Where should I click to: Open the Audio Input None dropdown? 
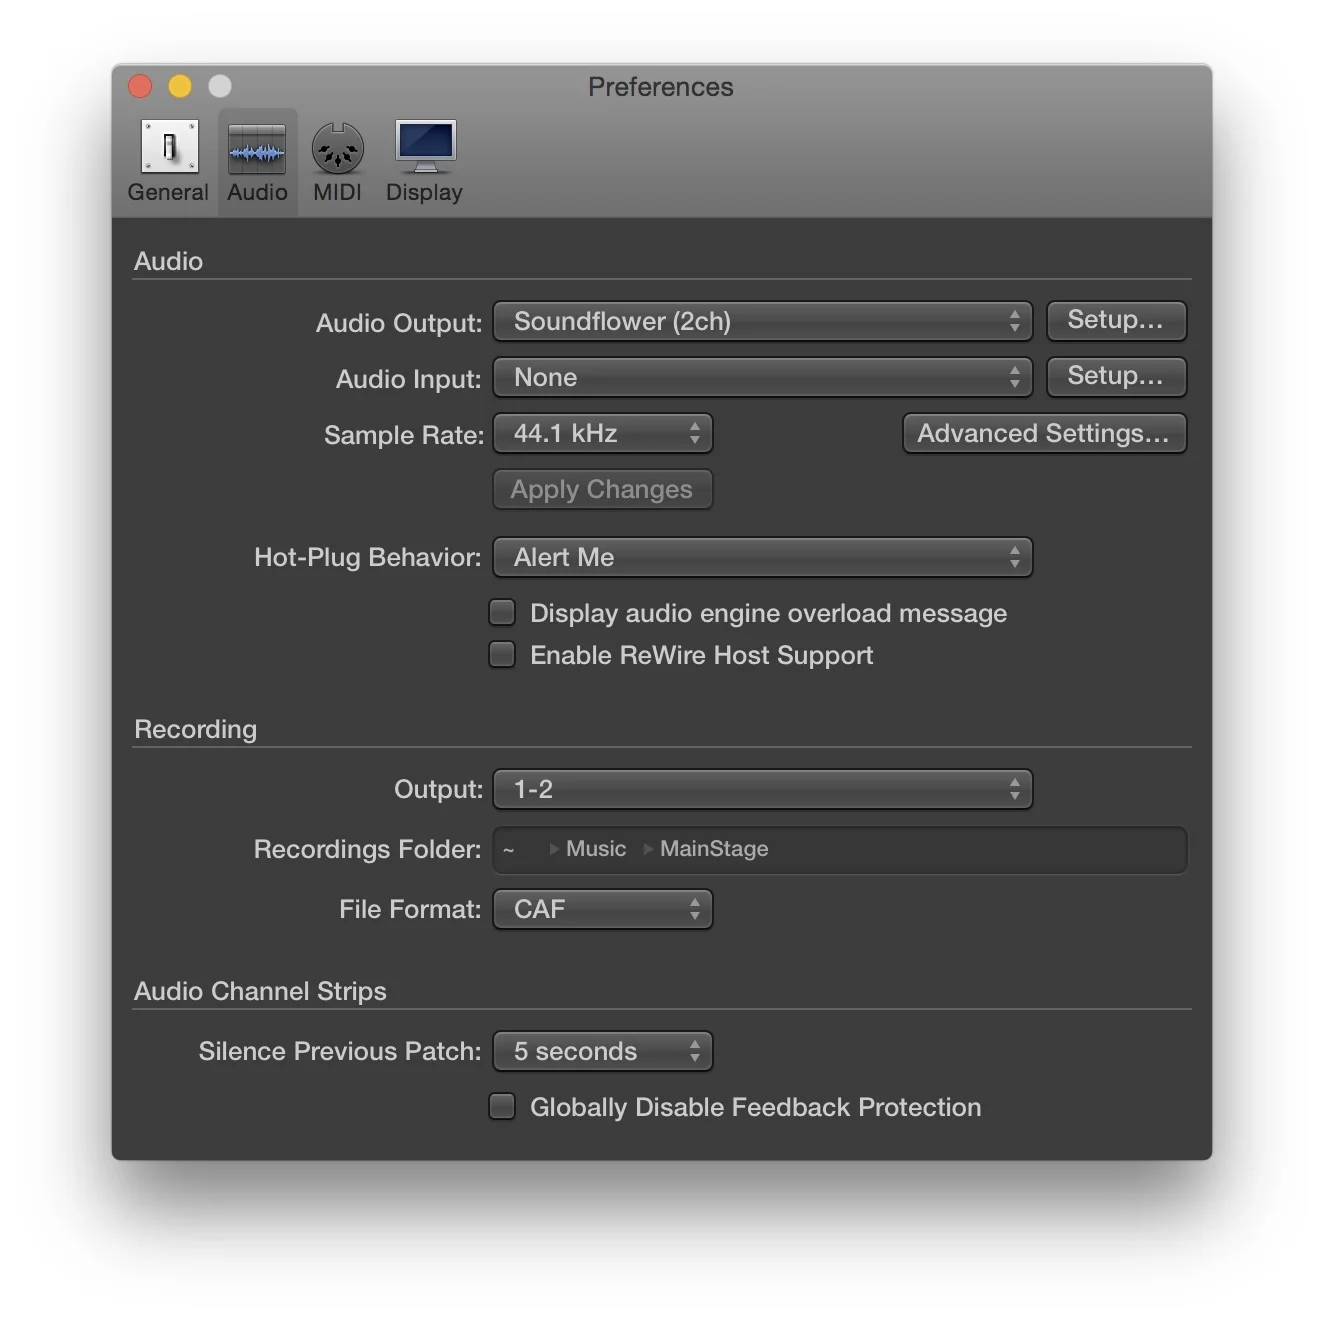(762, 377)
